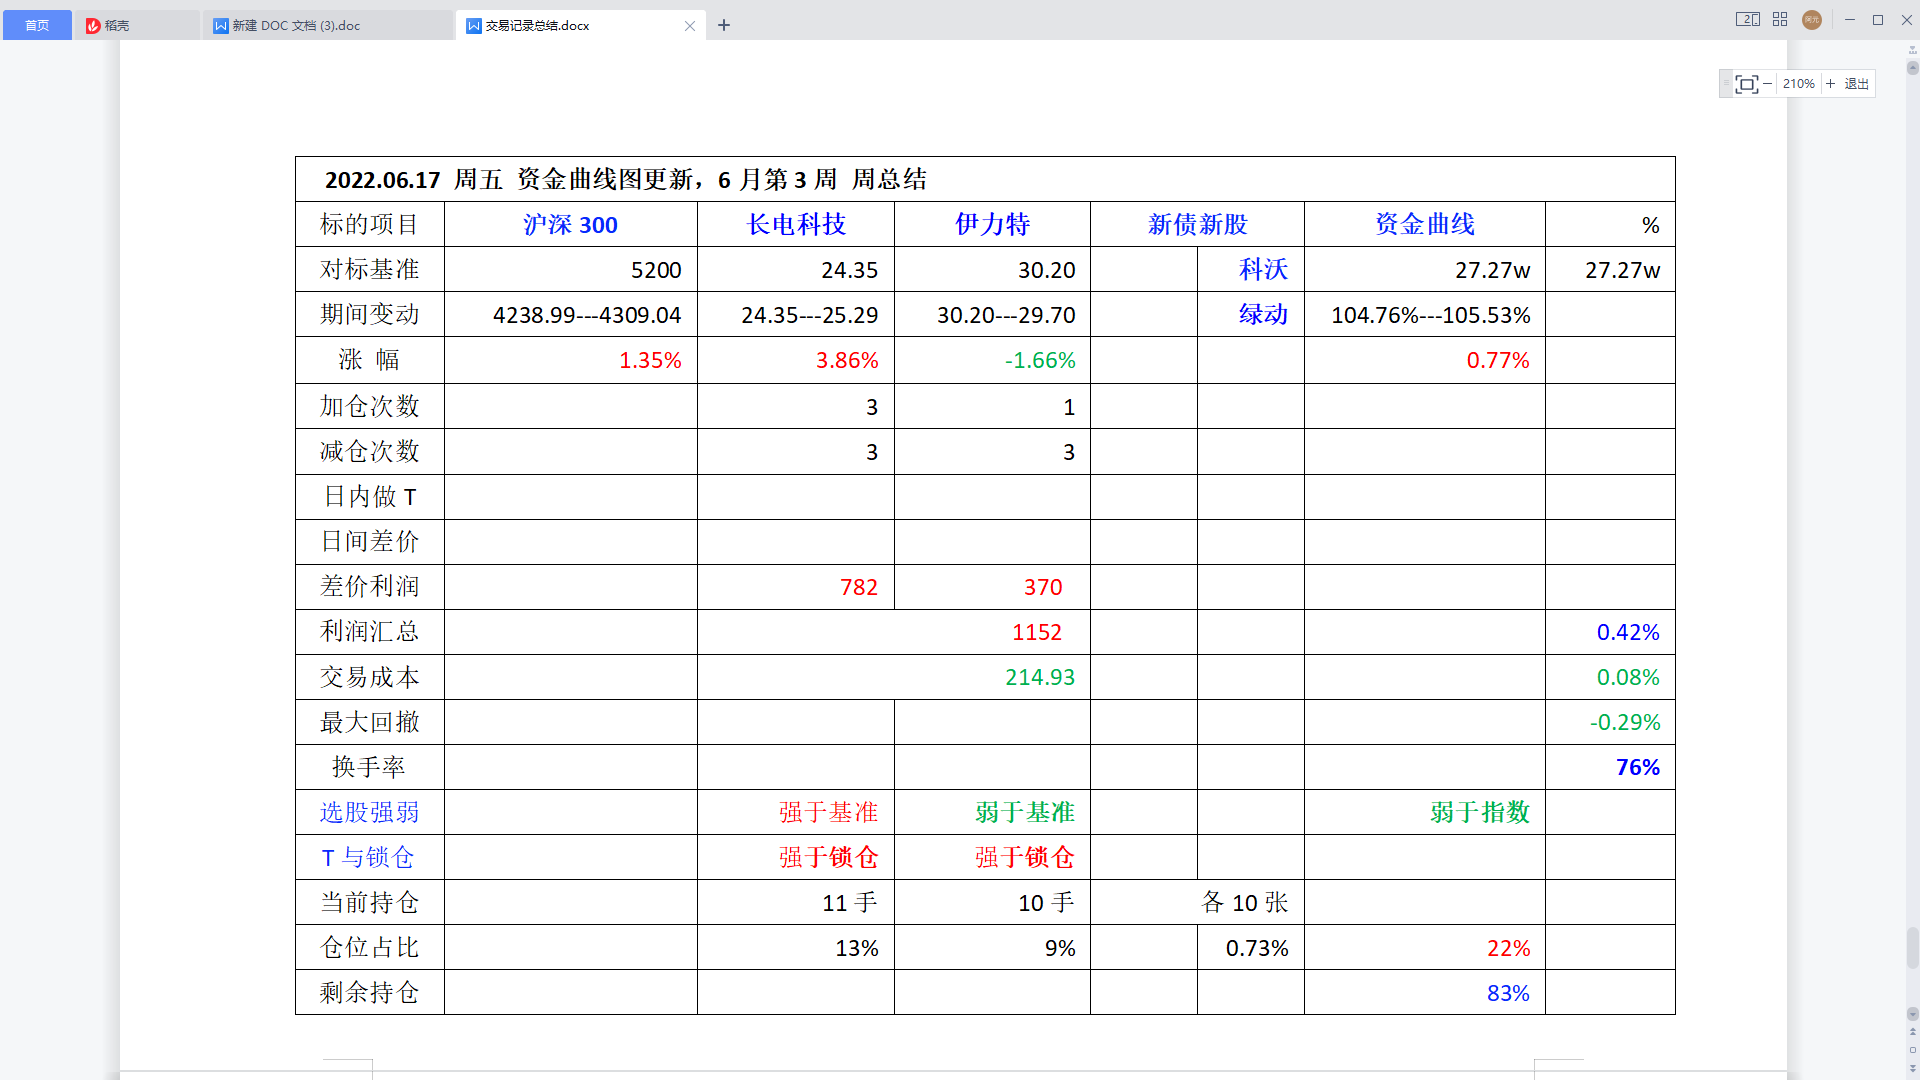1920x1080 pixels.
Task: Open the WPS workspace grid icon
Action: click(x=1779, y=19)
